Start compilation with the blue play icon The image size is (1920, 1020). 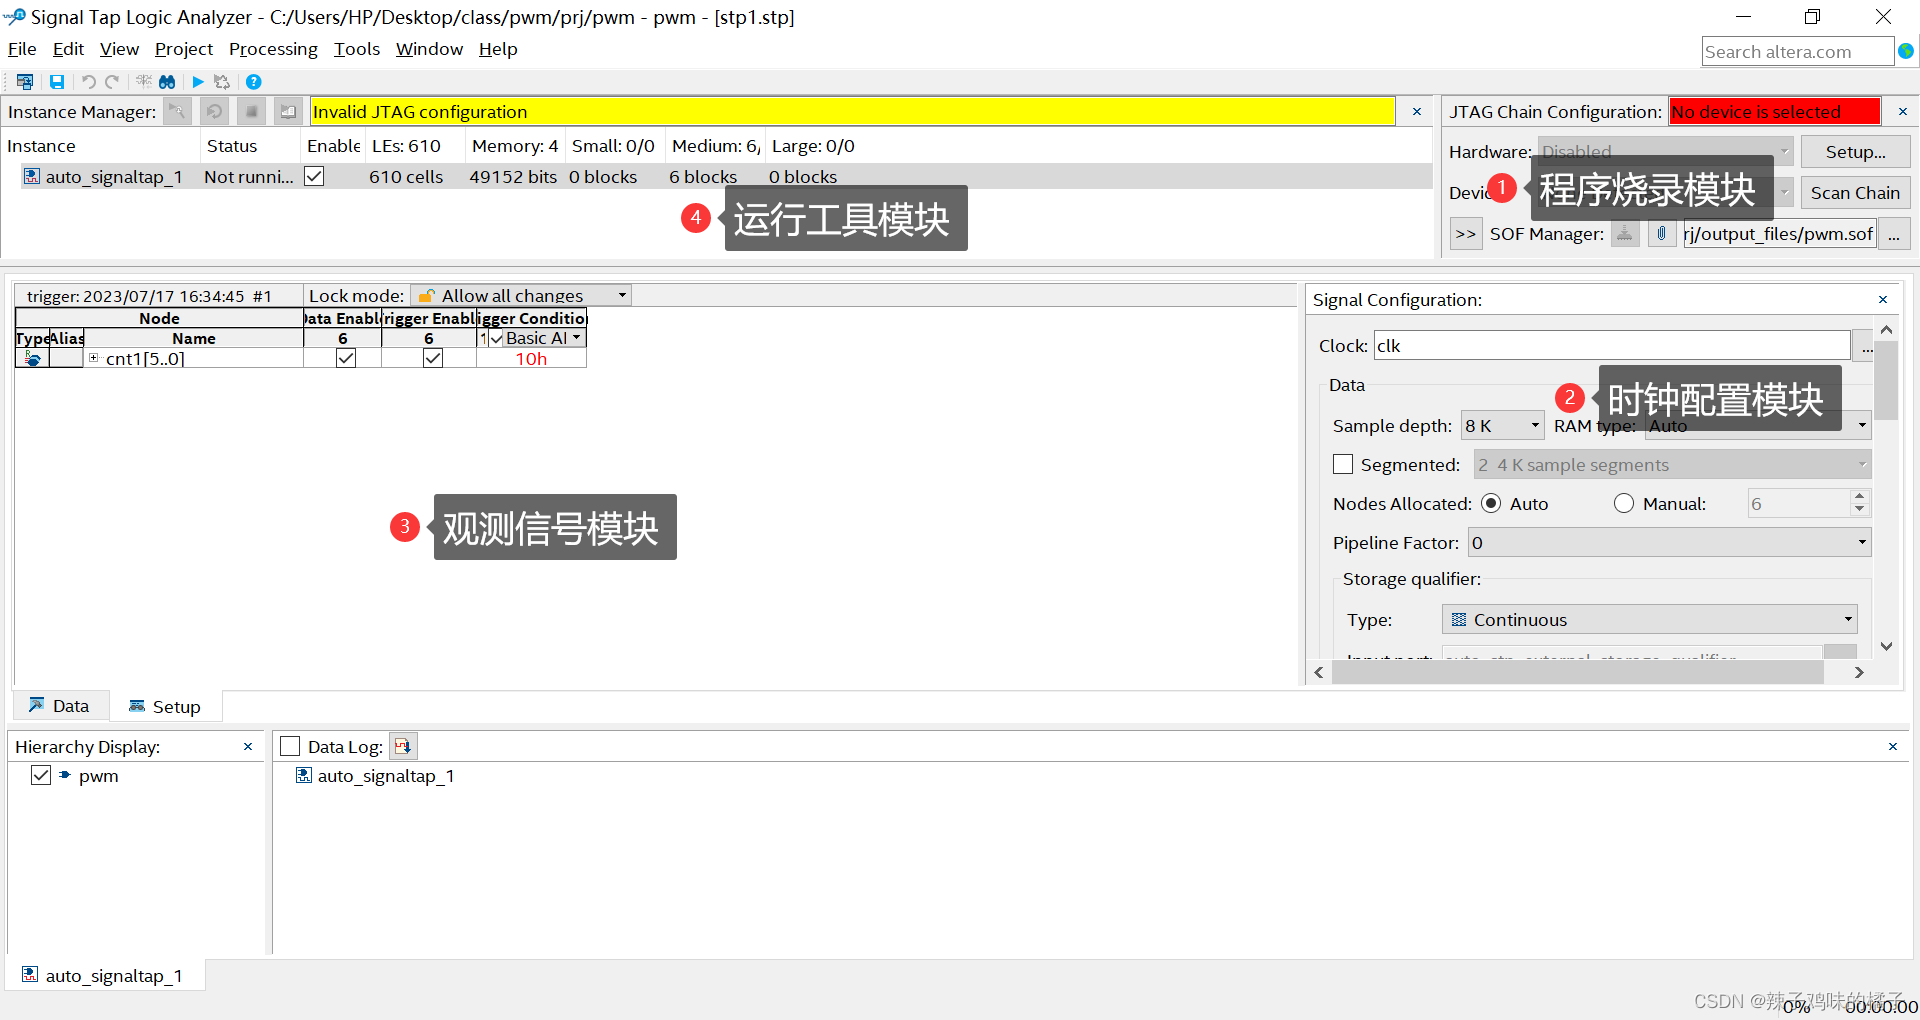[x=198, y=82]
